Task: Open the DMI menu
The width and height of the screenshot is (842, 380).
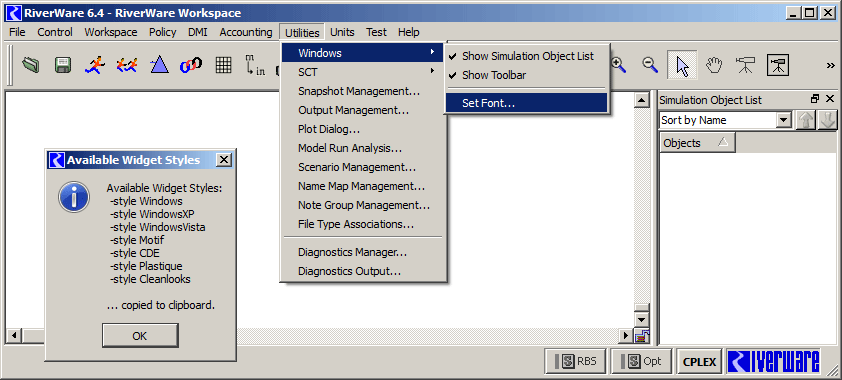Action: click(198, 32)
